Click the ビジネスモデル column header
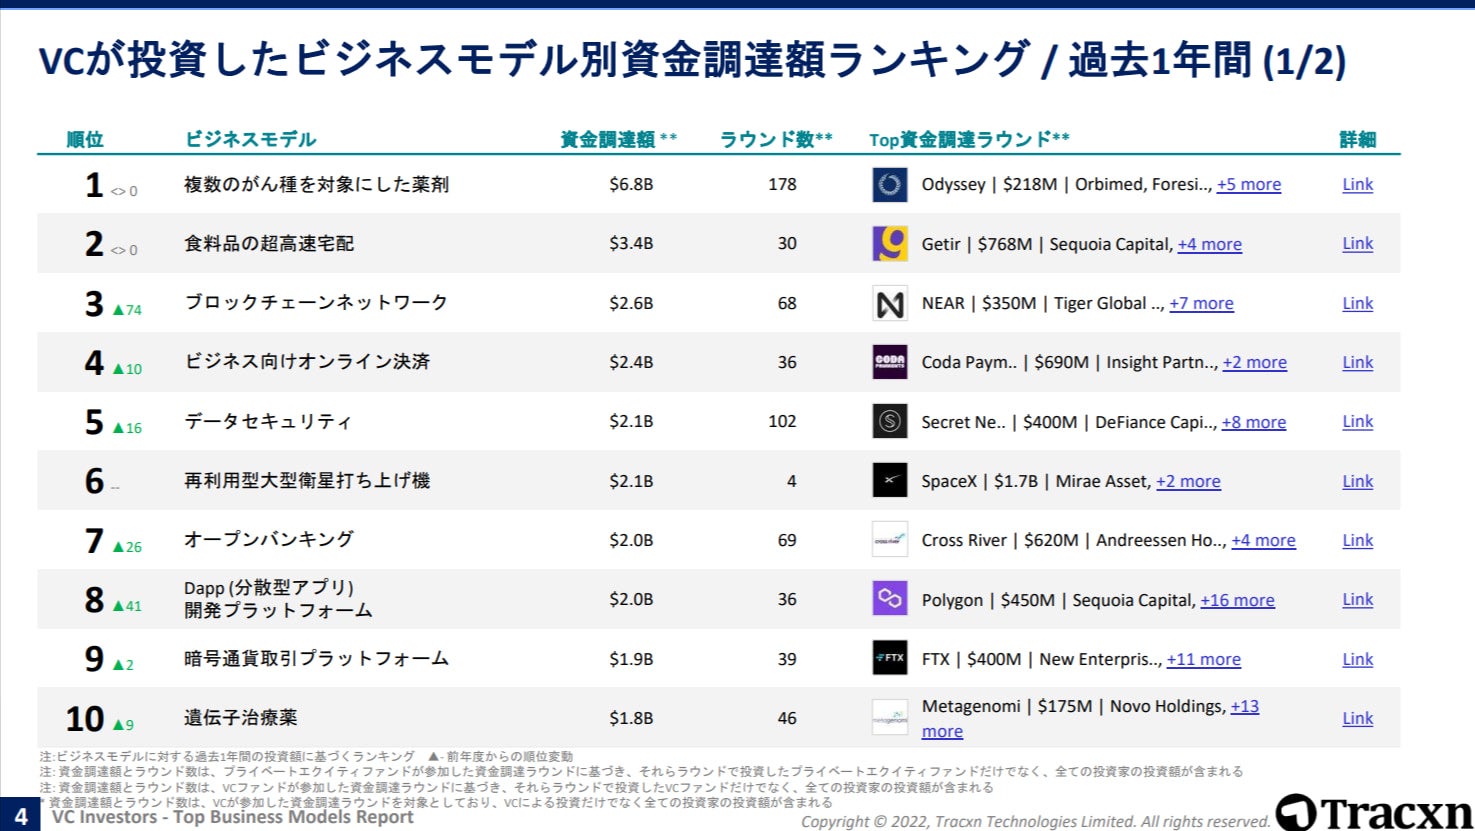Image resolution: width=1475 pixels, height=831 pixels. tap(250, 139)
